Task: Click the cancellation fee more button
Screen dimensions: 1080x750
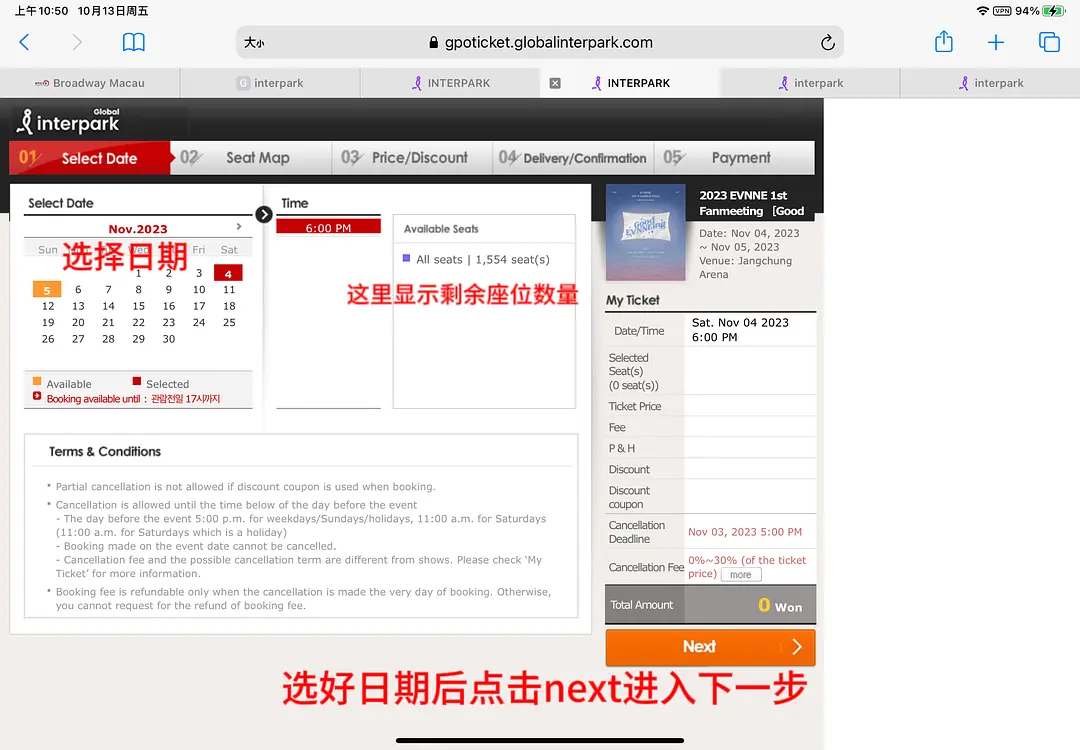Action: coord(740,575)
